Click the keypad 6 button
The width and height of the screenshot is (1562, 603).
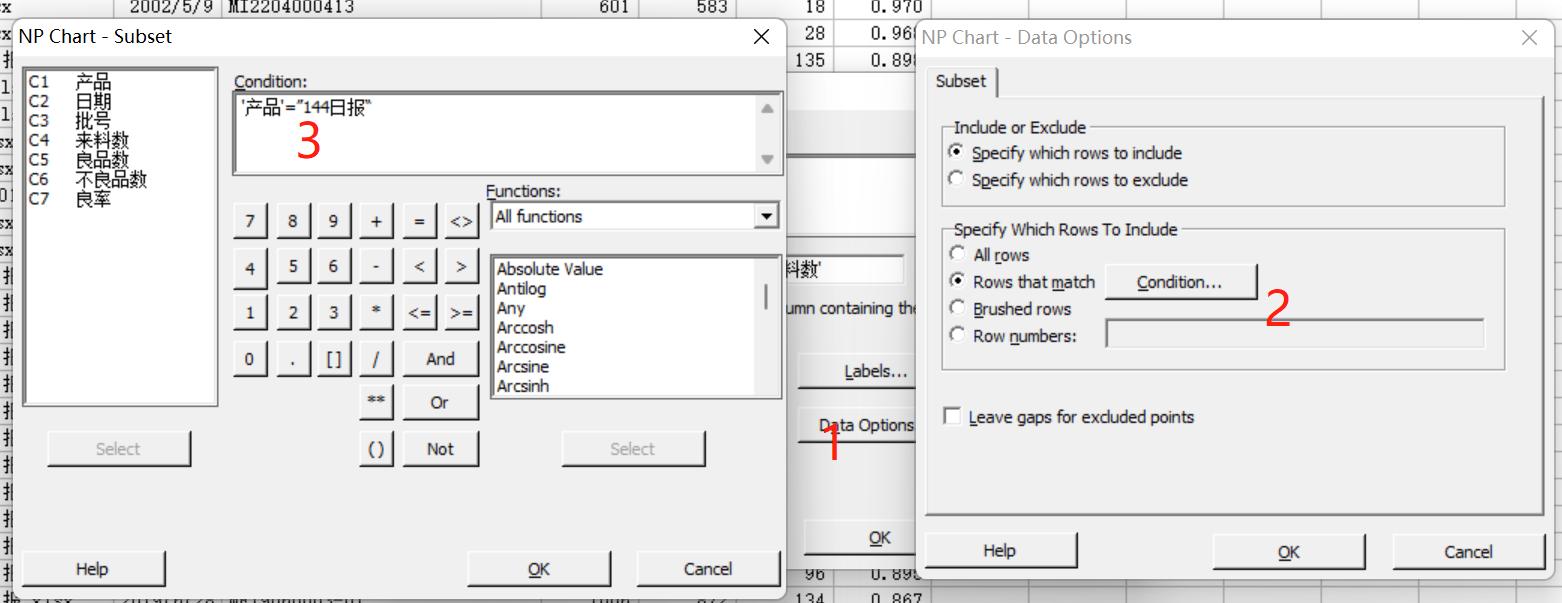click(334, 268)
